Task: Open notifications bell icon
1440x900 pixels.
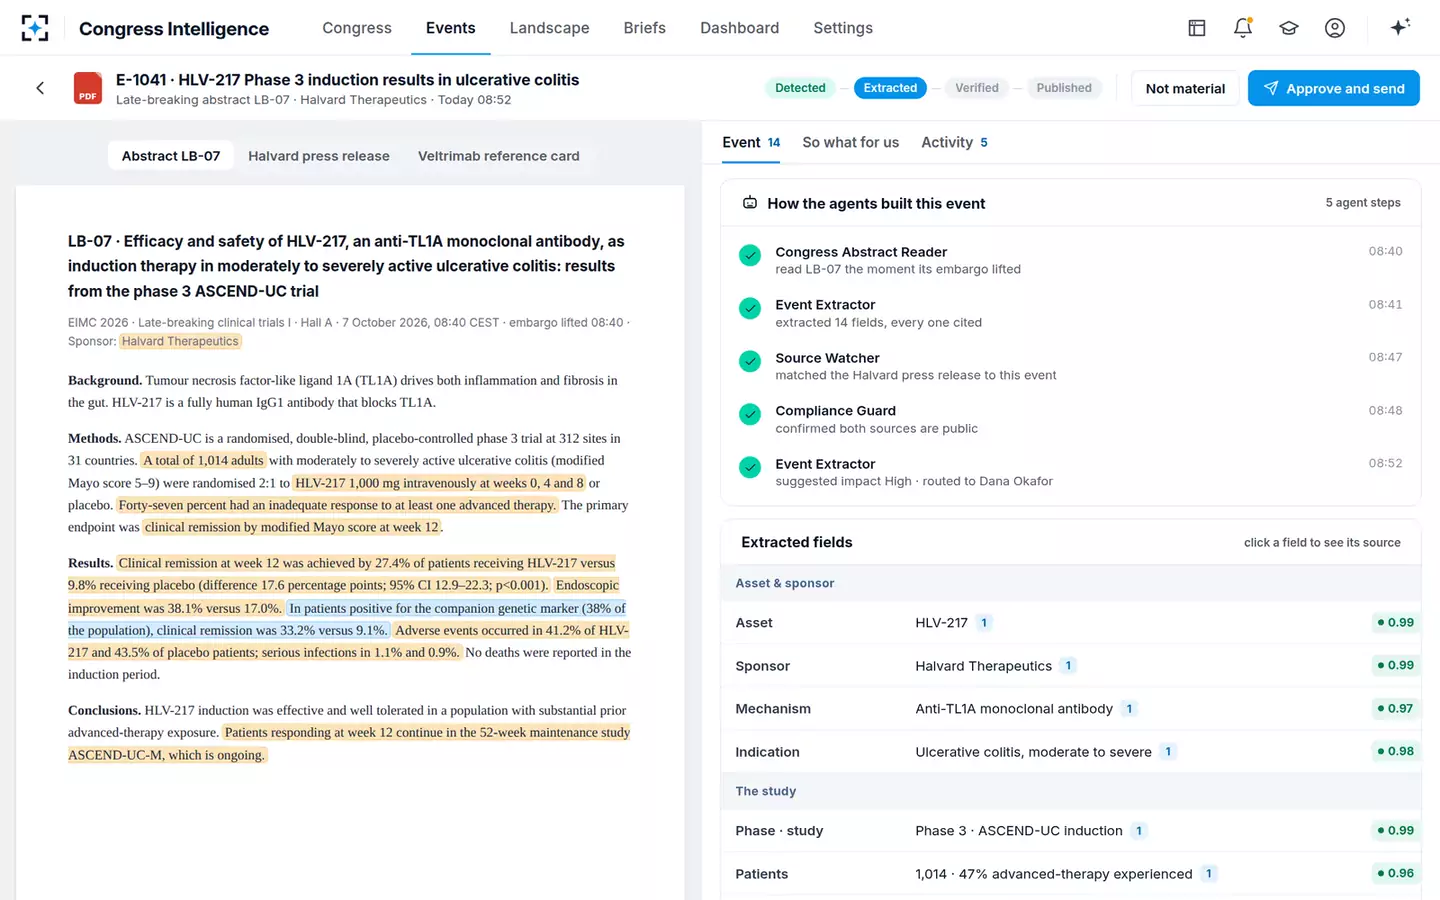Action: (1243, 28)
